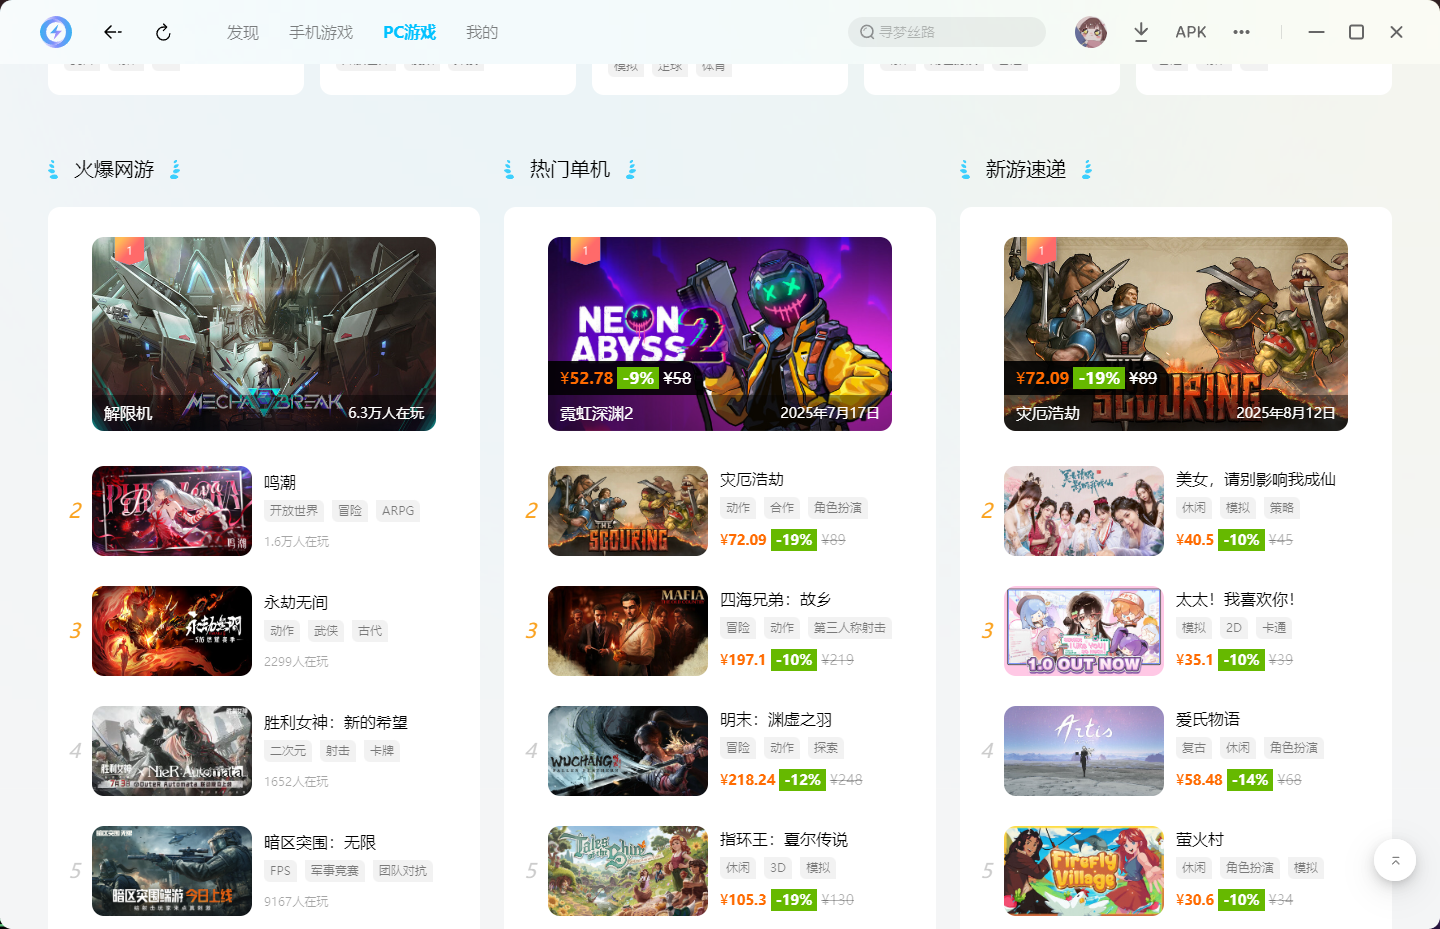The width and height of the screenshot is (1440, 929).
Task: Open the APK installer option
Action: tap(1191, 32)
